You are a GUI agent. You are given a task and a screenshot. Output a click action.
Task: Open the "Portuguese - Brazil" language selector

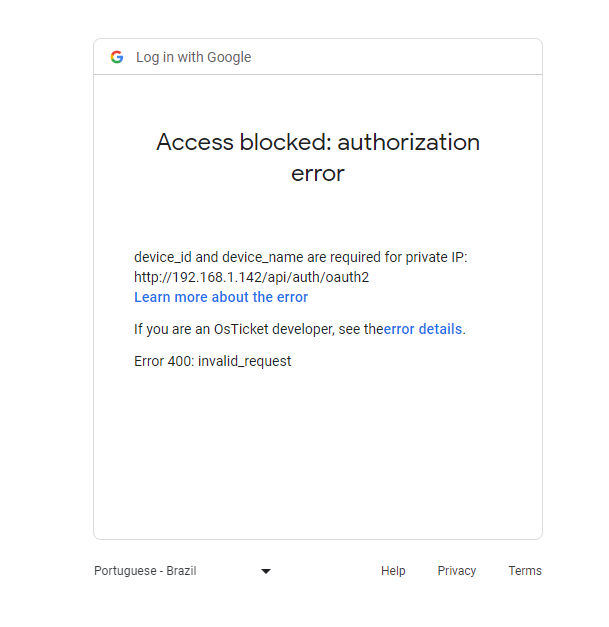click(x=145, y=571)
